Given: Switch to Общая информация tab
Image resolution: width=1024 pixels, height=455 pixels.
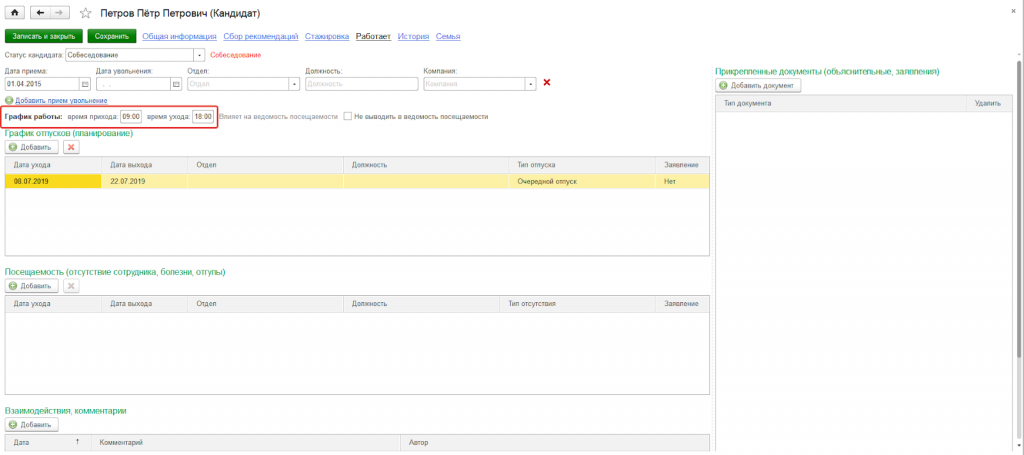Looking at the screenshot, I should (x=180, y=37).
